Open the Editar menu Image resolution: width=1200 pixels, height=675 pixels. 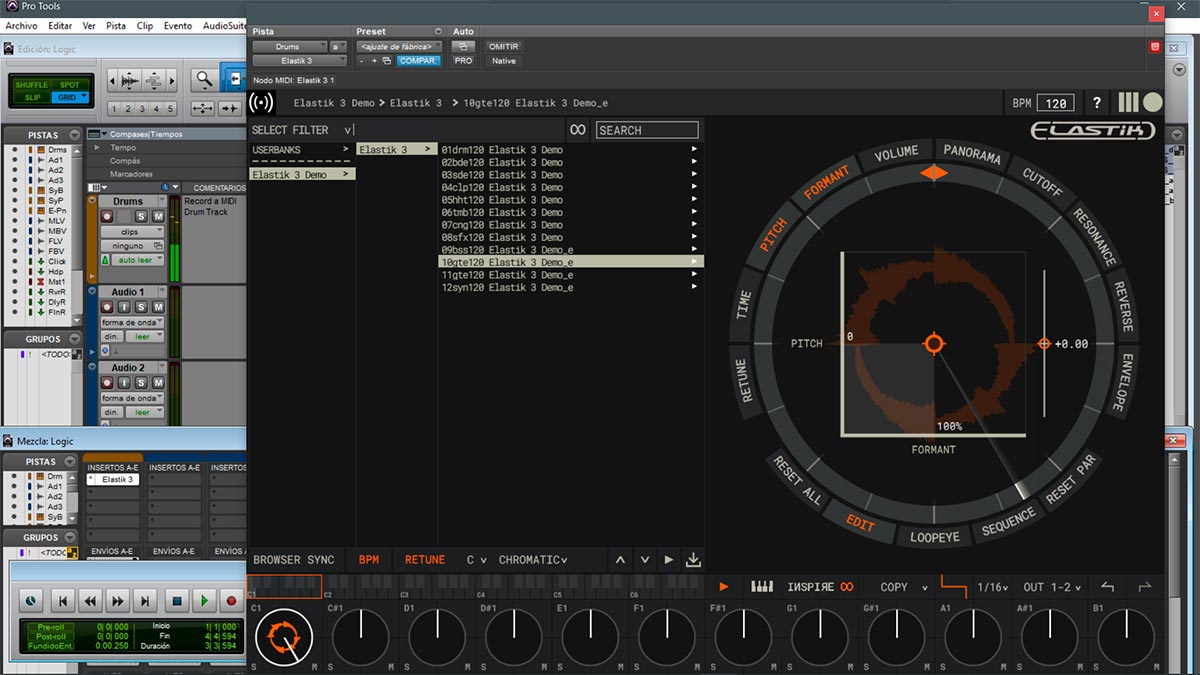point(60,26)
